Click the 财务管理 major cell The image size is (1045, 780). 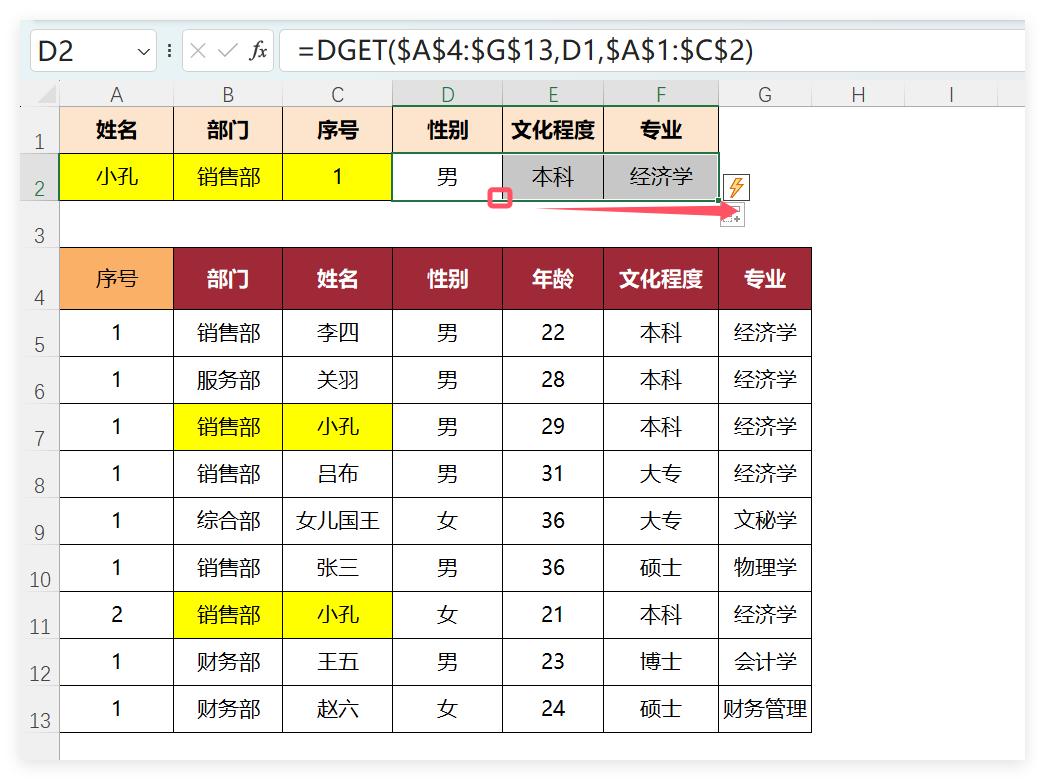click(764, 709)
